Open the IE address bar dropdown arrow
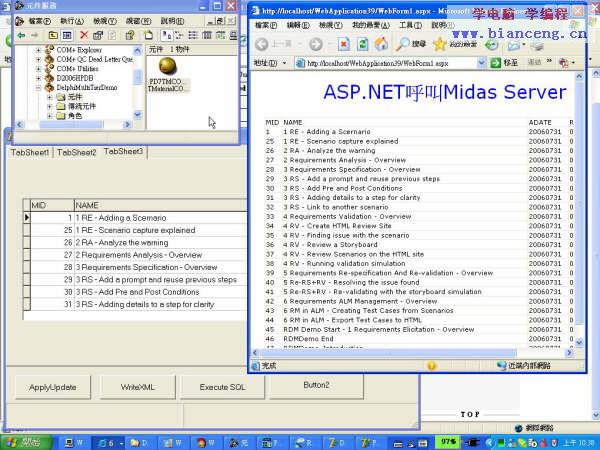Image resolution: width=600 pixels, height=450 pixels. click(482, 63)
